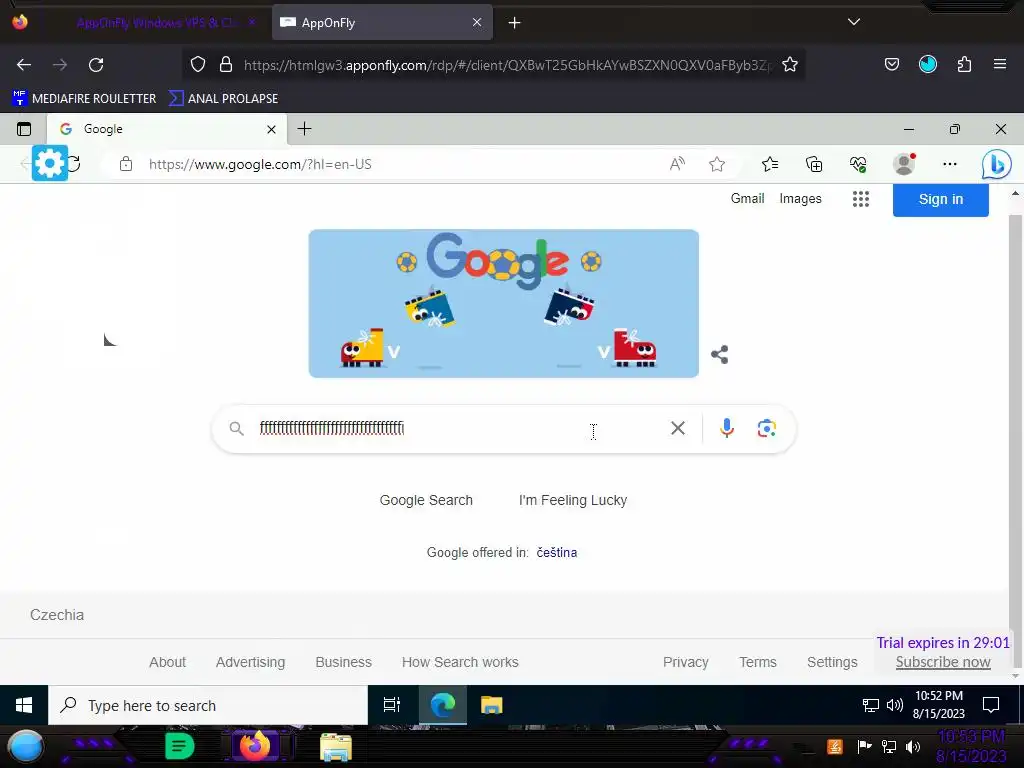
Task: Click remote clock showing 10:52 PM
Action: coord(938,705)
